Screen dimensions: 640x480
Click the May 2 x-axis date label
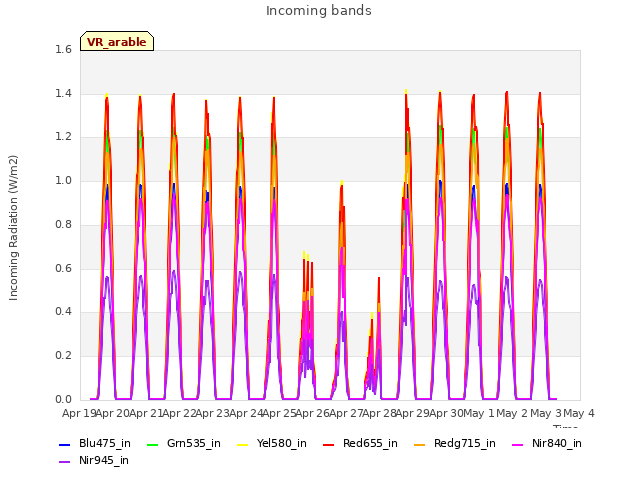(x=512, y=413)
